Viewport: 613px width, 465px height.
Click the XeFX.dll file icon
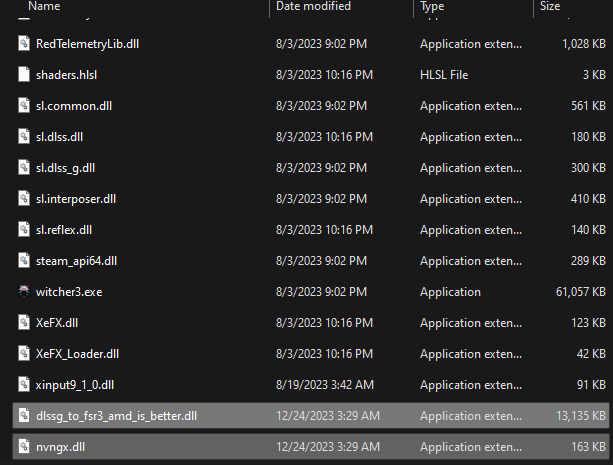click(24, 323)
